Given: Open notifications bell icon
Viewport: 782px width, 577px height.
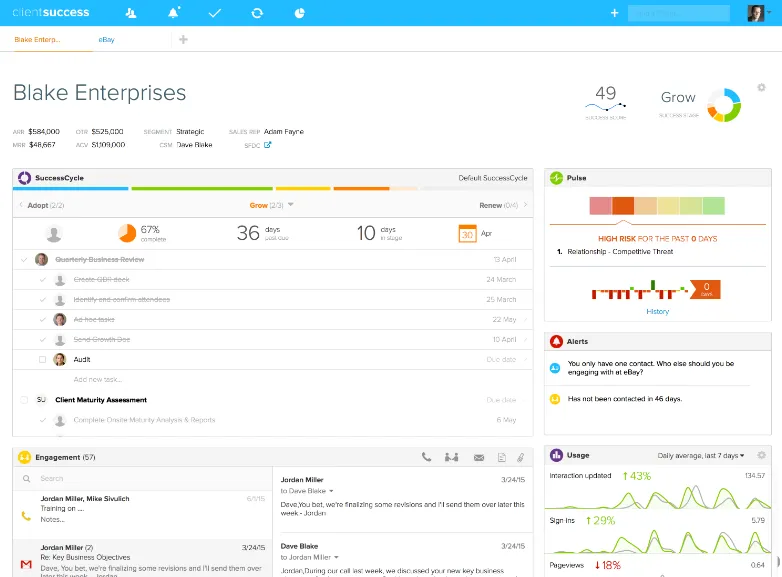Looking at the screenshot, I should coord(174,12).
